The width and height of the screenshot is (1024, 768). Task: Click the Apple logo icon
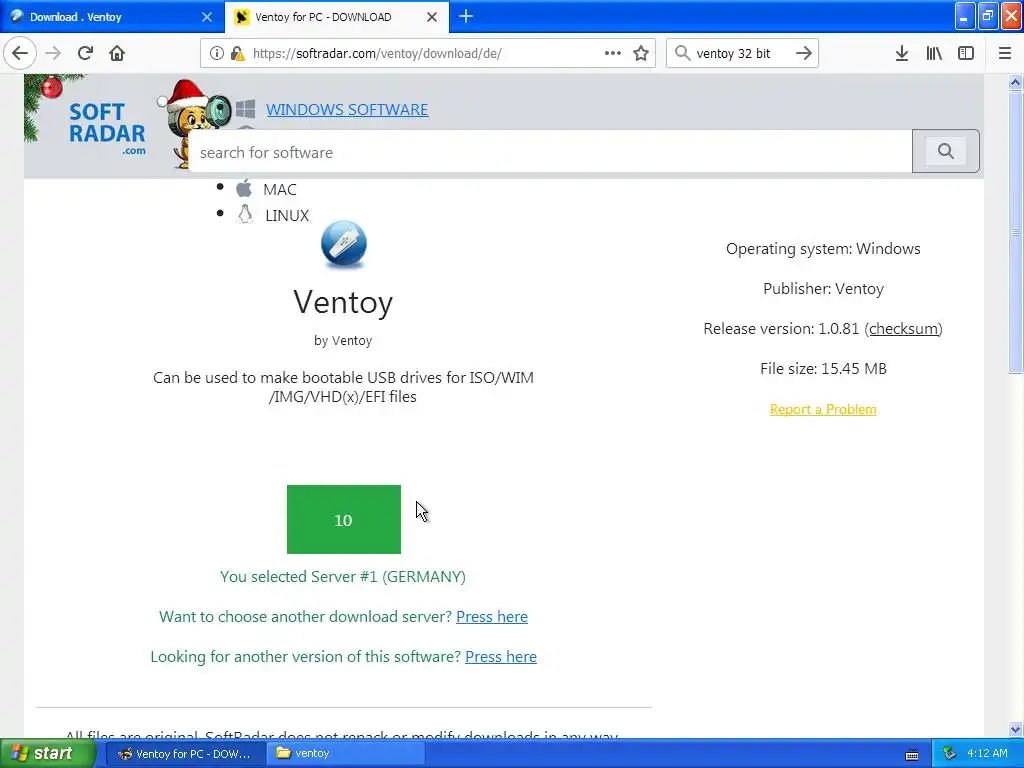pos(244,188)
